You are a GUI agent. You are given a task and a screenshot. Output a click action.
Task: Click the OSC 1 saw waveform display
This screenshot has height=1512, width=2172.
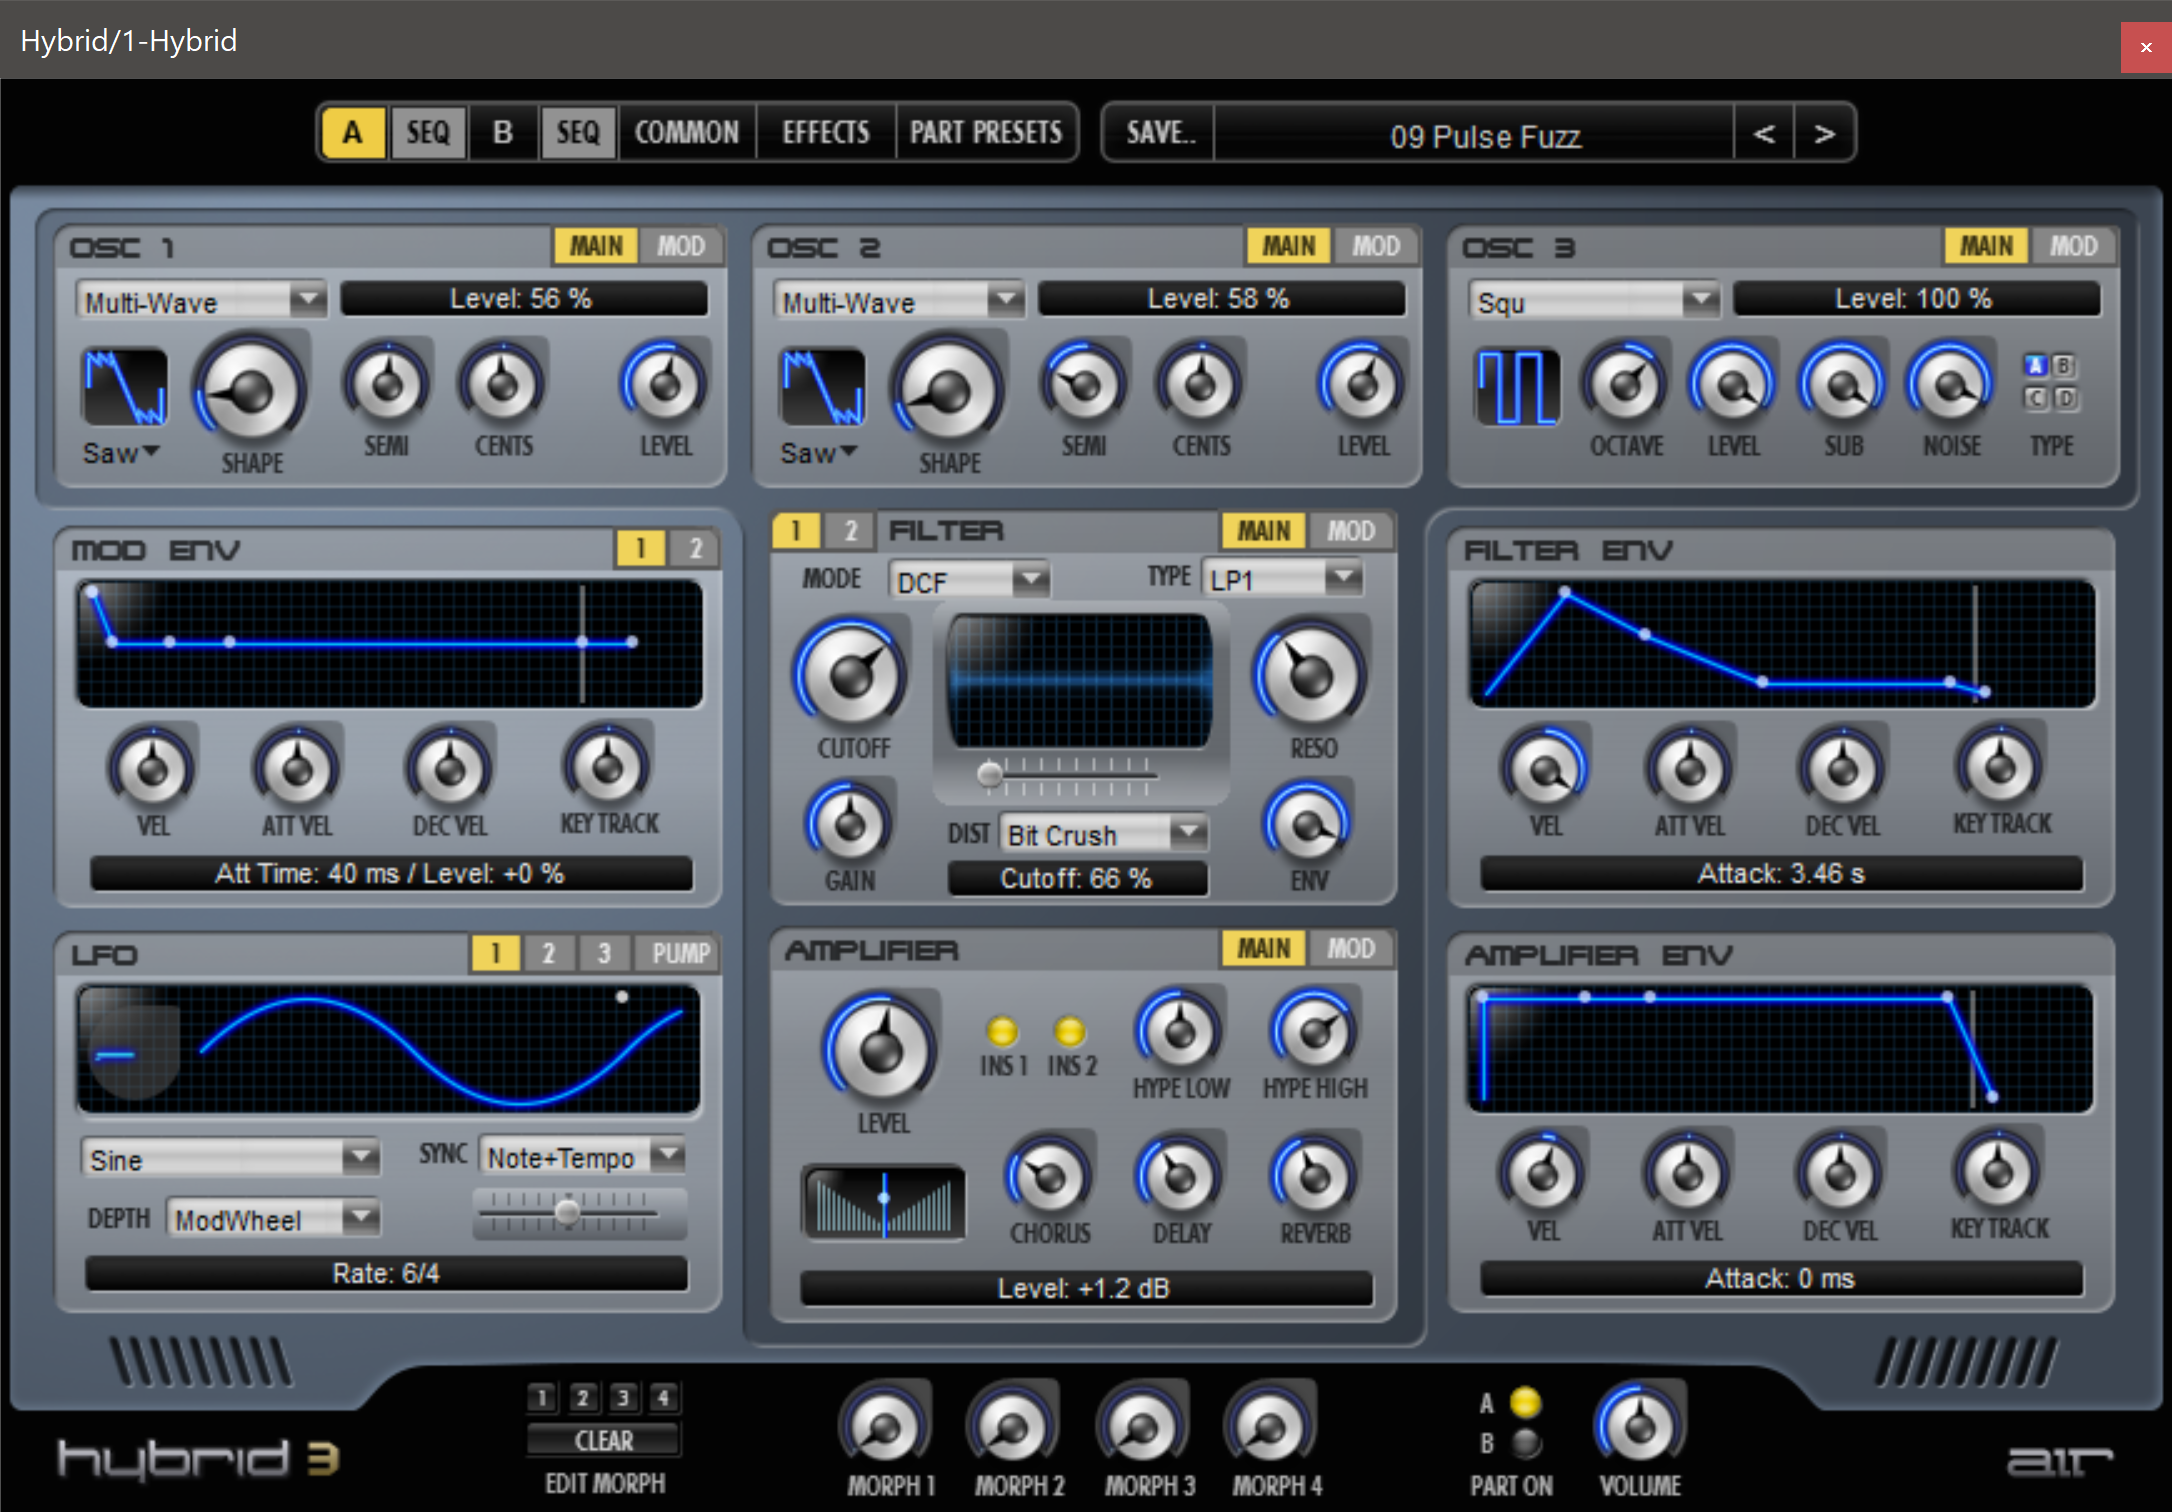tap(125, 388)
